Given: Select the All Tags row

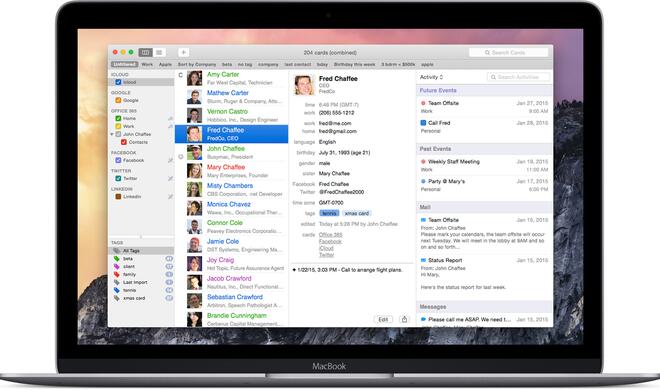Looking at the screenshot, I should (x=141, y=251).
